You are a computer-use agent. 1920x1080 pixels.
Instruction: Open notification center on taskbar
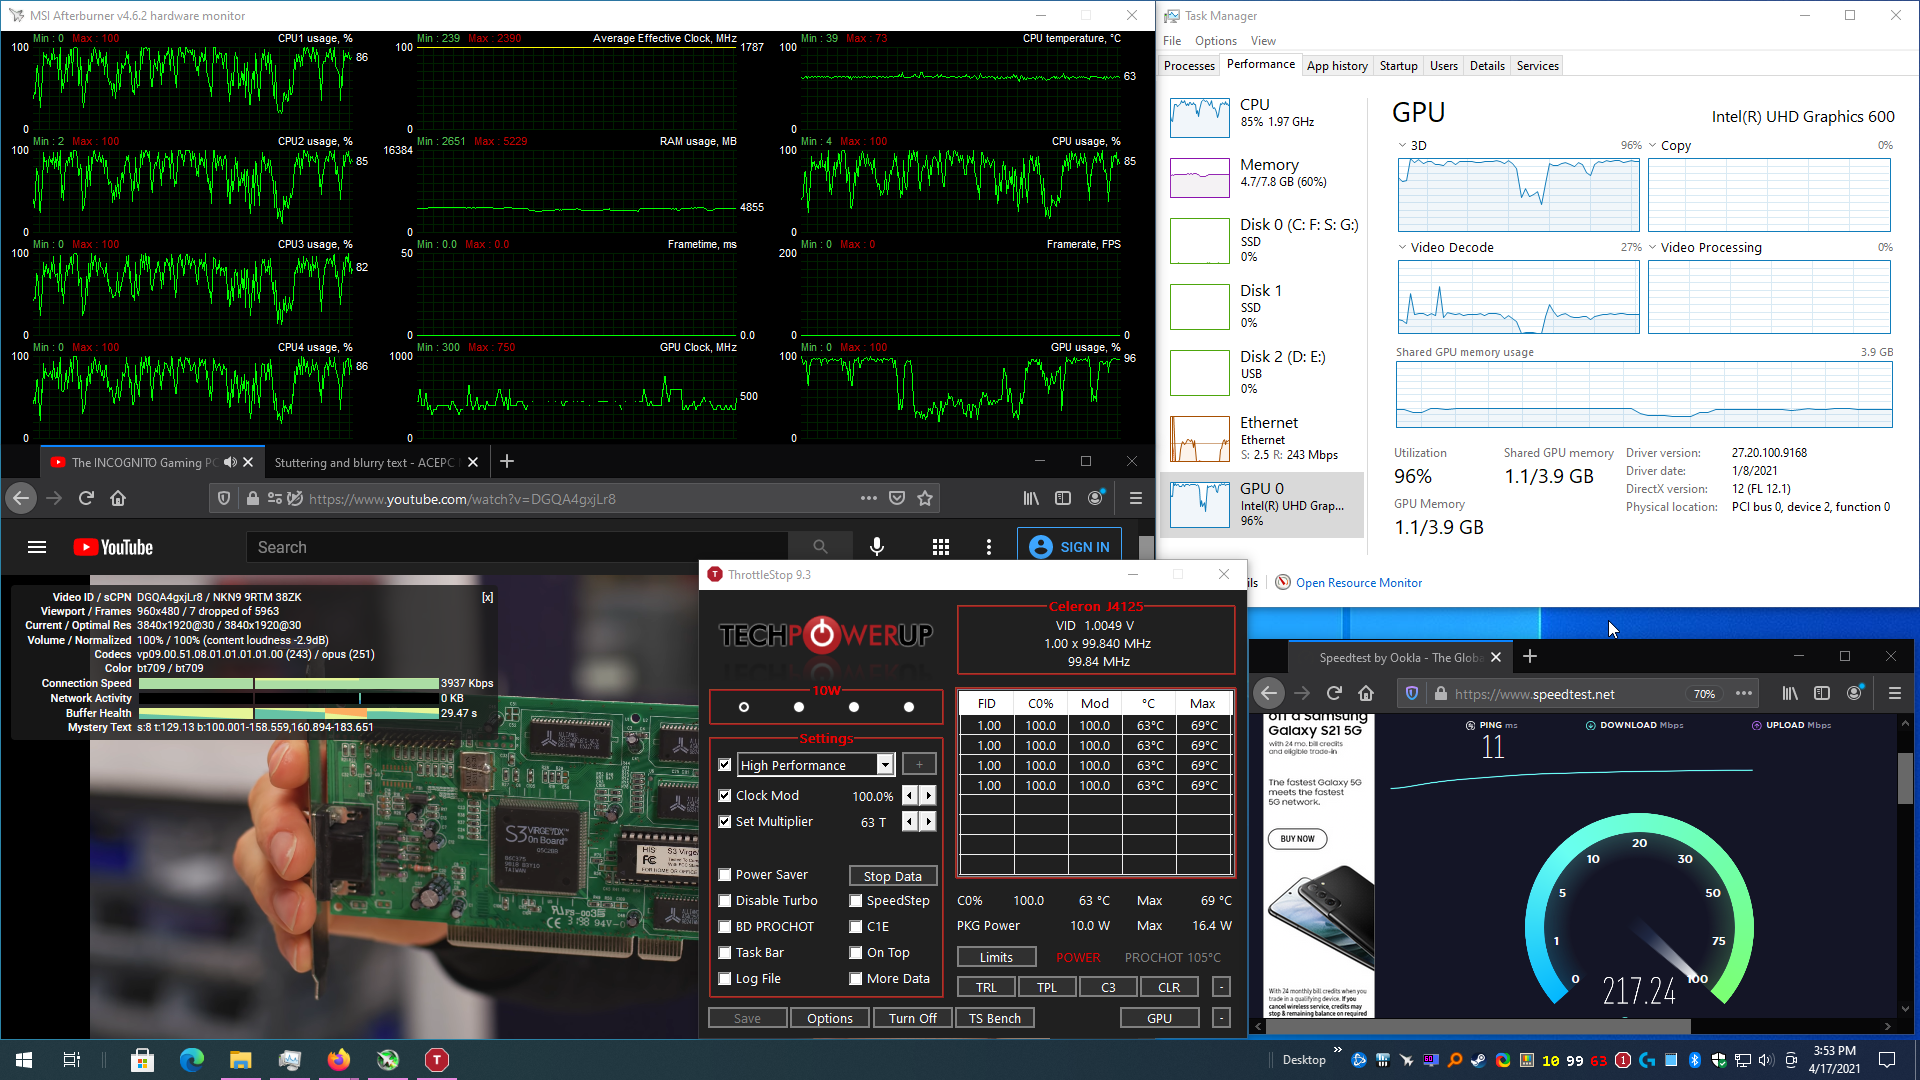click(x=1887, y=1059)
